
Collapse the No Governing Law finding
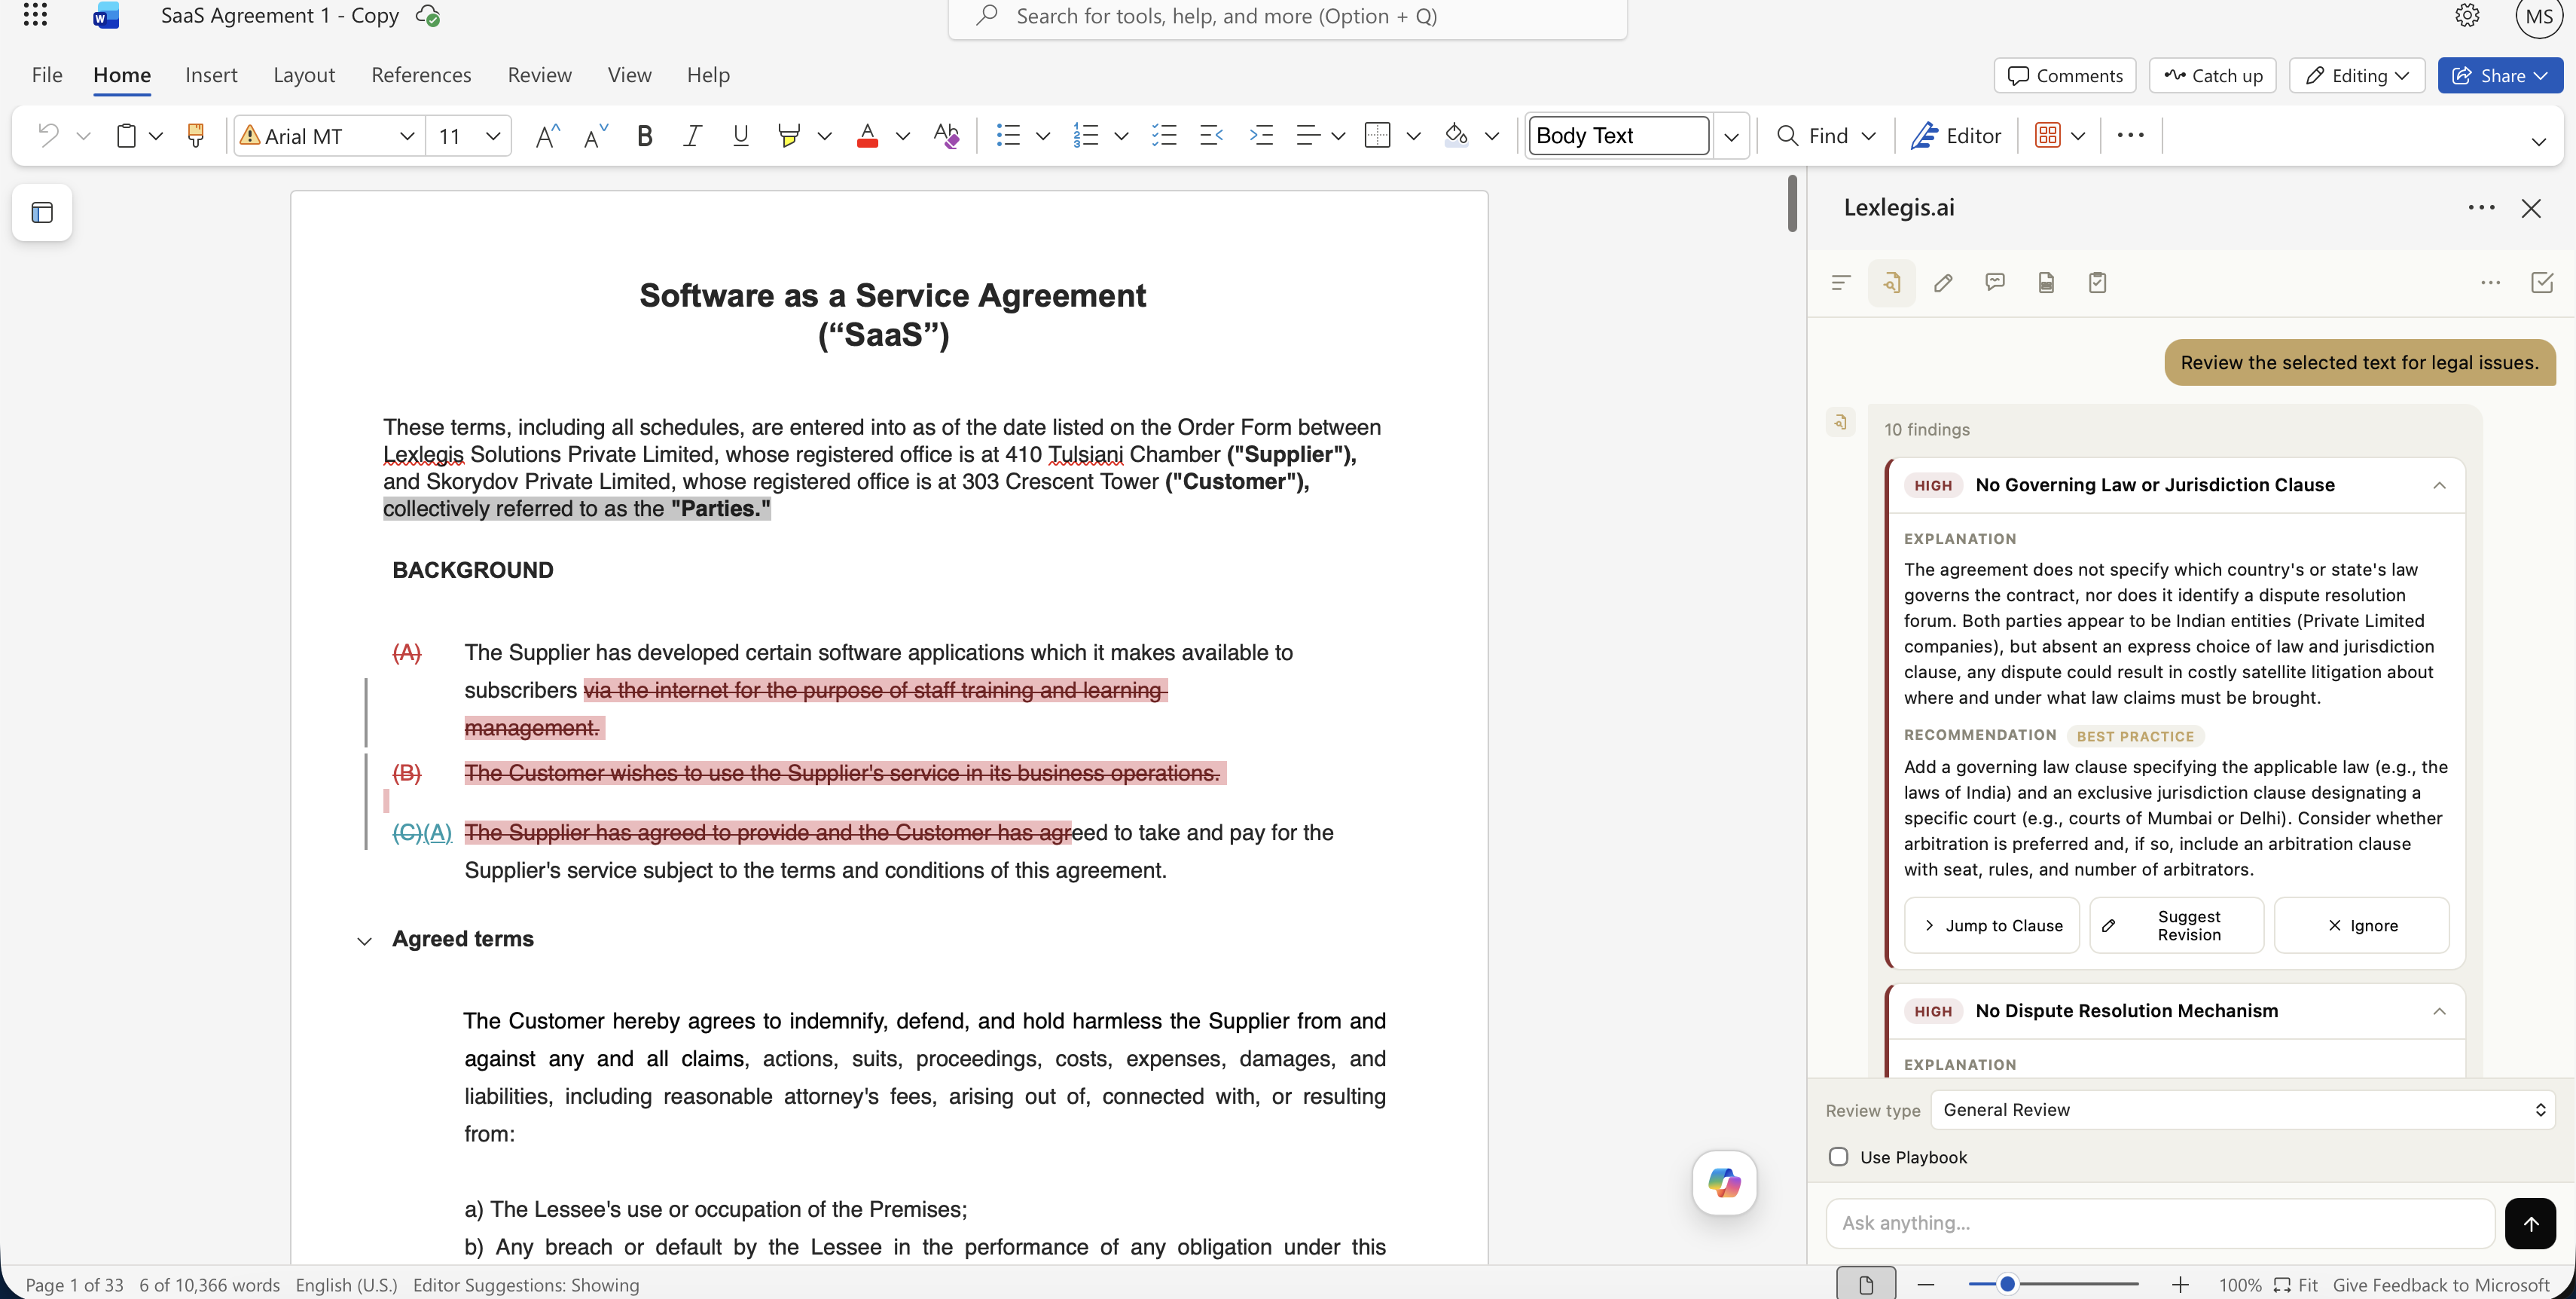2439,485
